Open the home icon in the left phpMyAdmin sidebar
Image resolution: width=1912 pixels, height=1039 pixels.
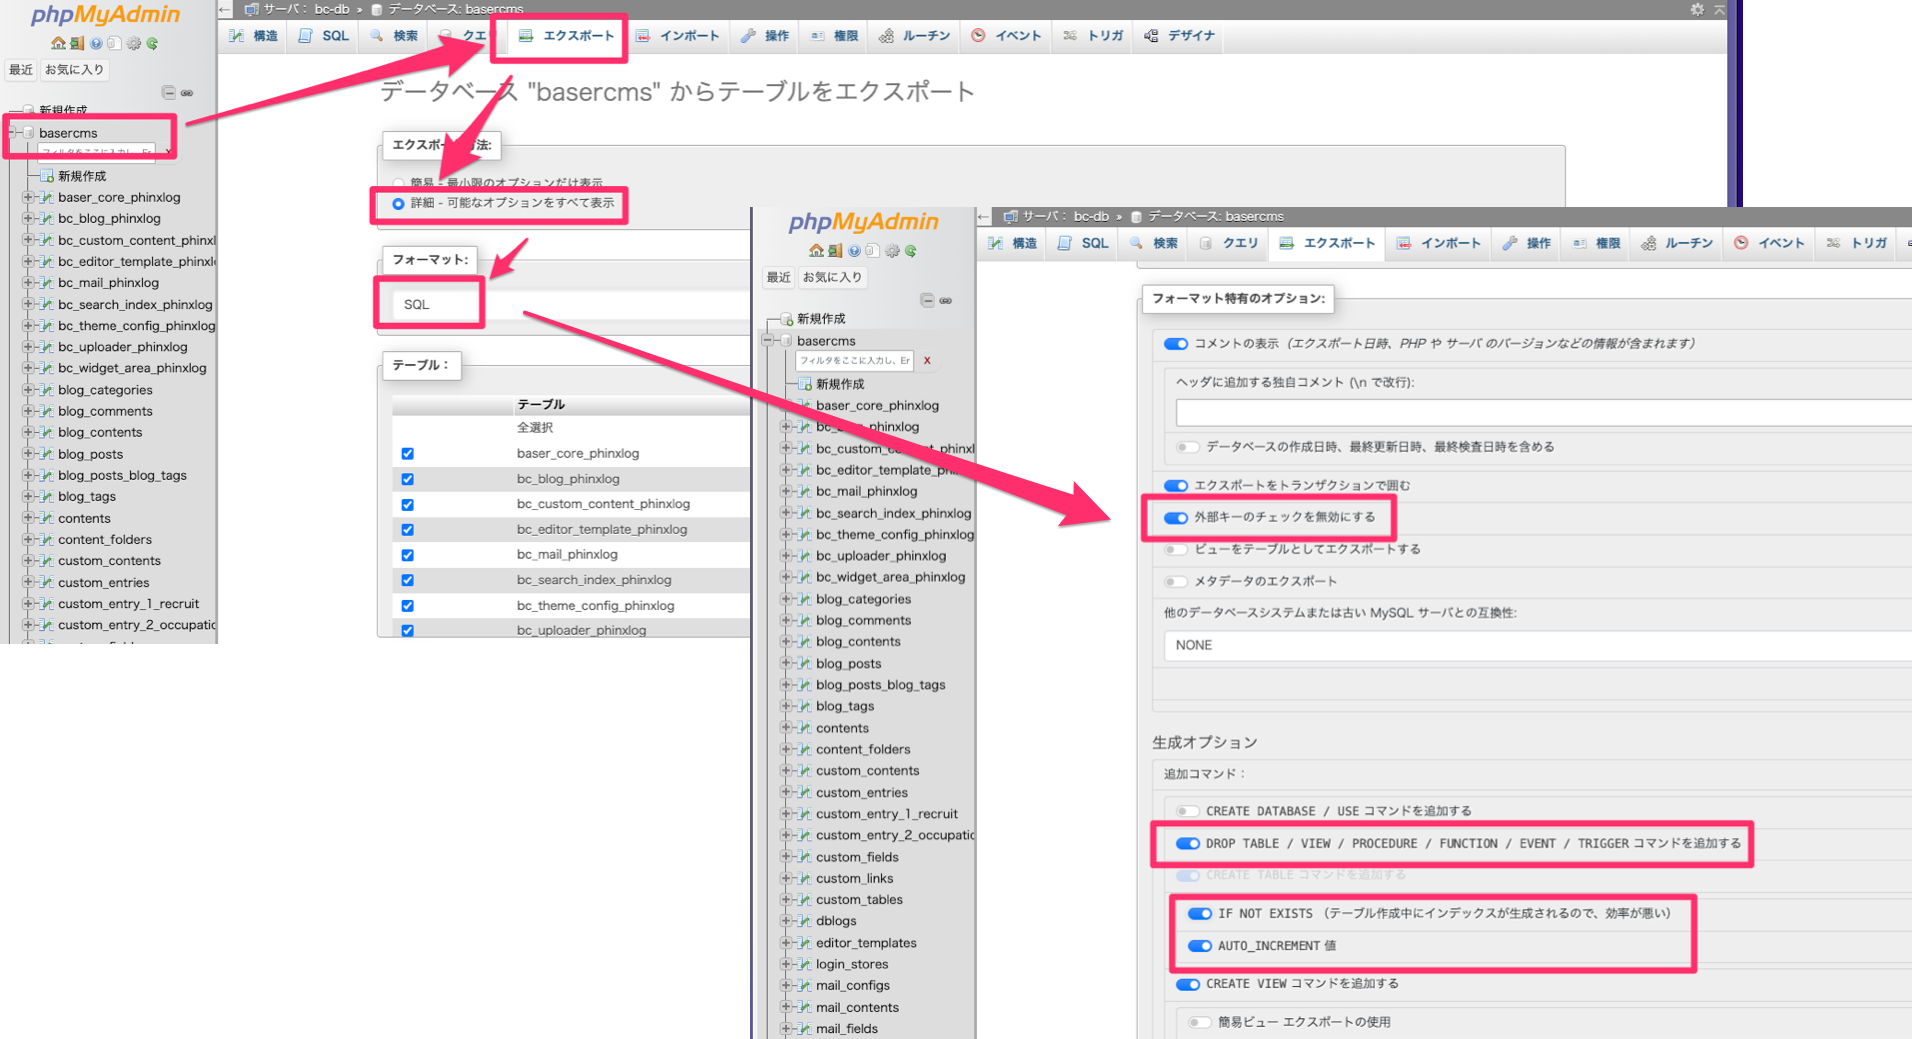58,44
